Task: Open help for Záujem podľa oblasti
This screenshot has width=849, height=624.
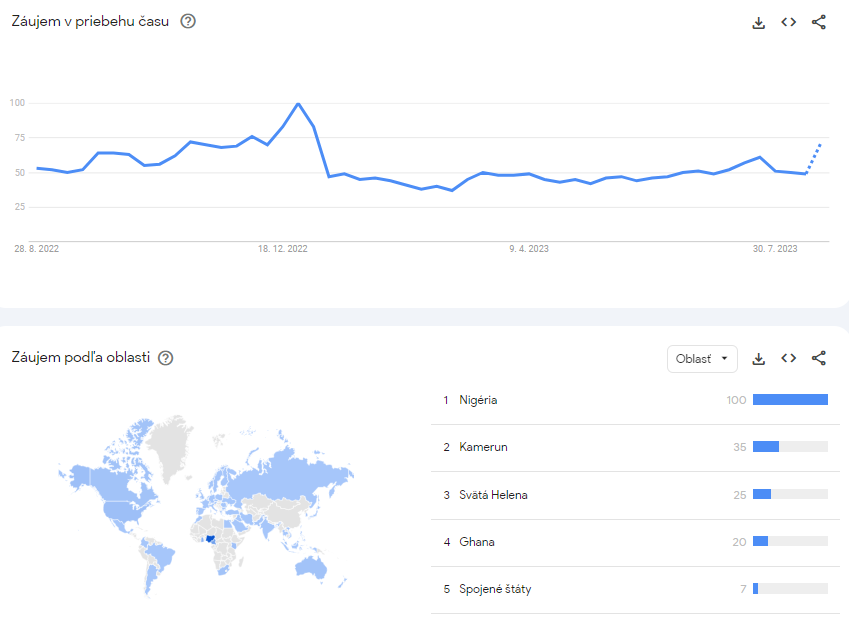Action: [166, 358]
